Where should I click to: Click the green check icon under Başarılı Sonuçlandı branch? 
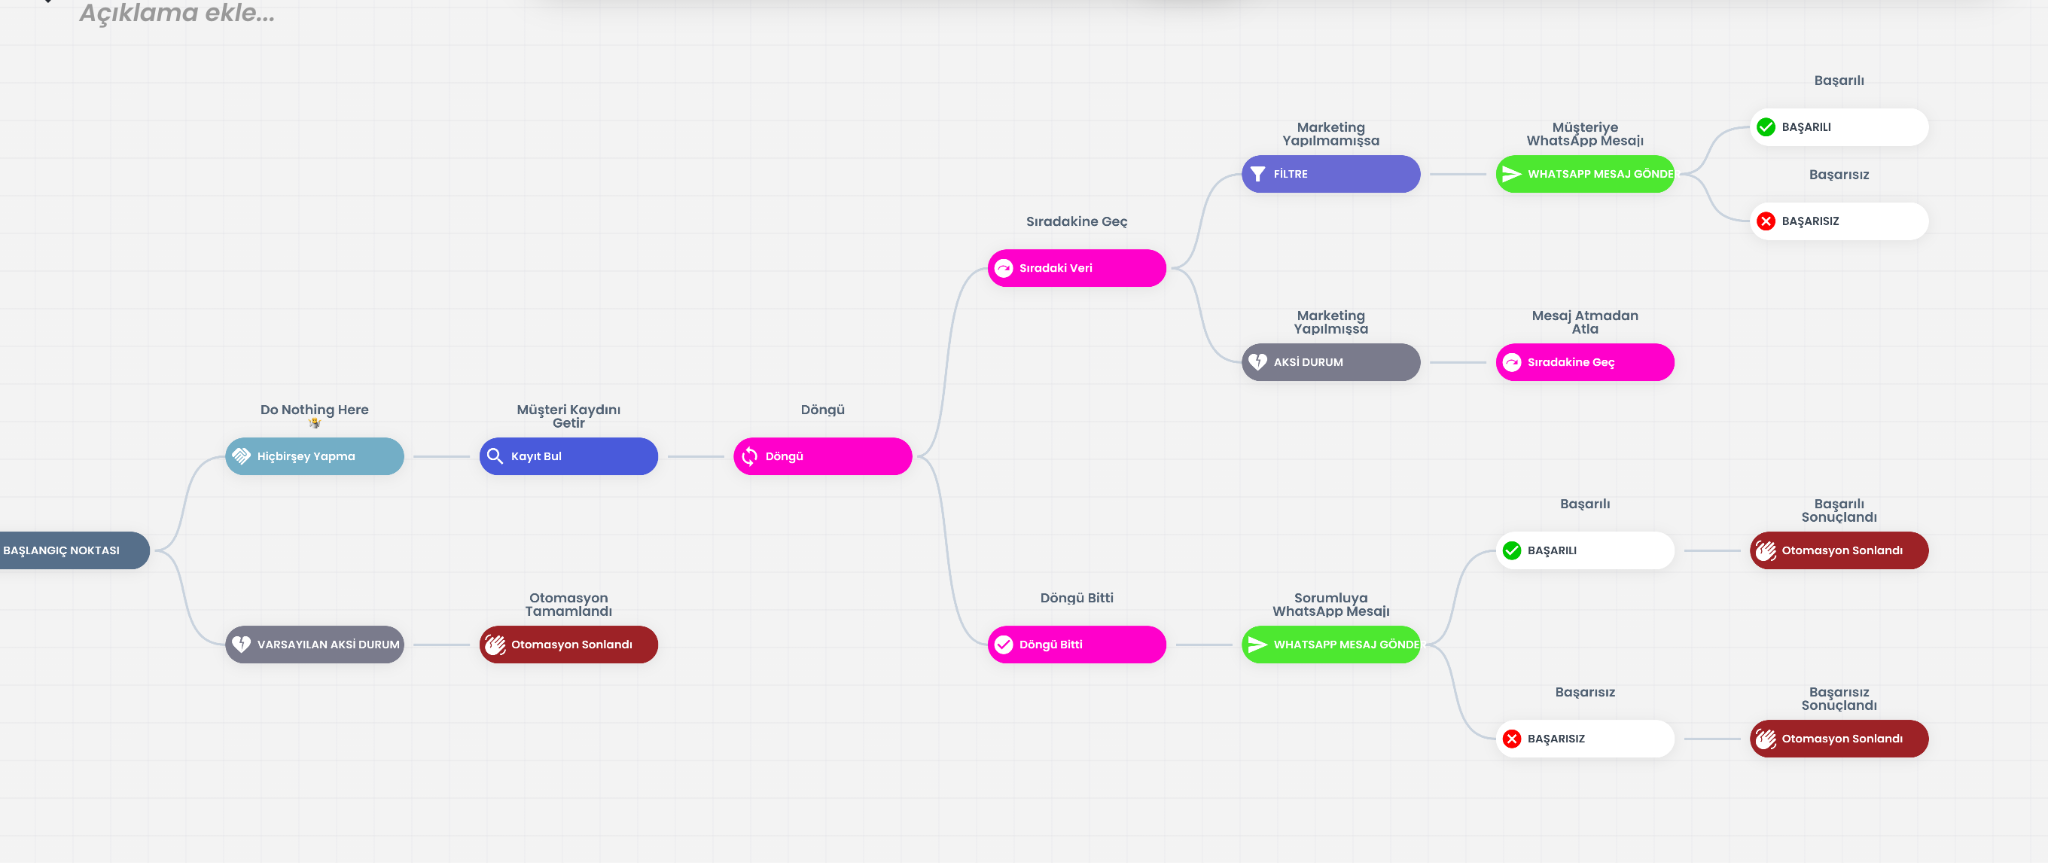[x=1512, y=550]
